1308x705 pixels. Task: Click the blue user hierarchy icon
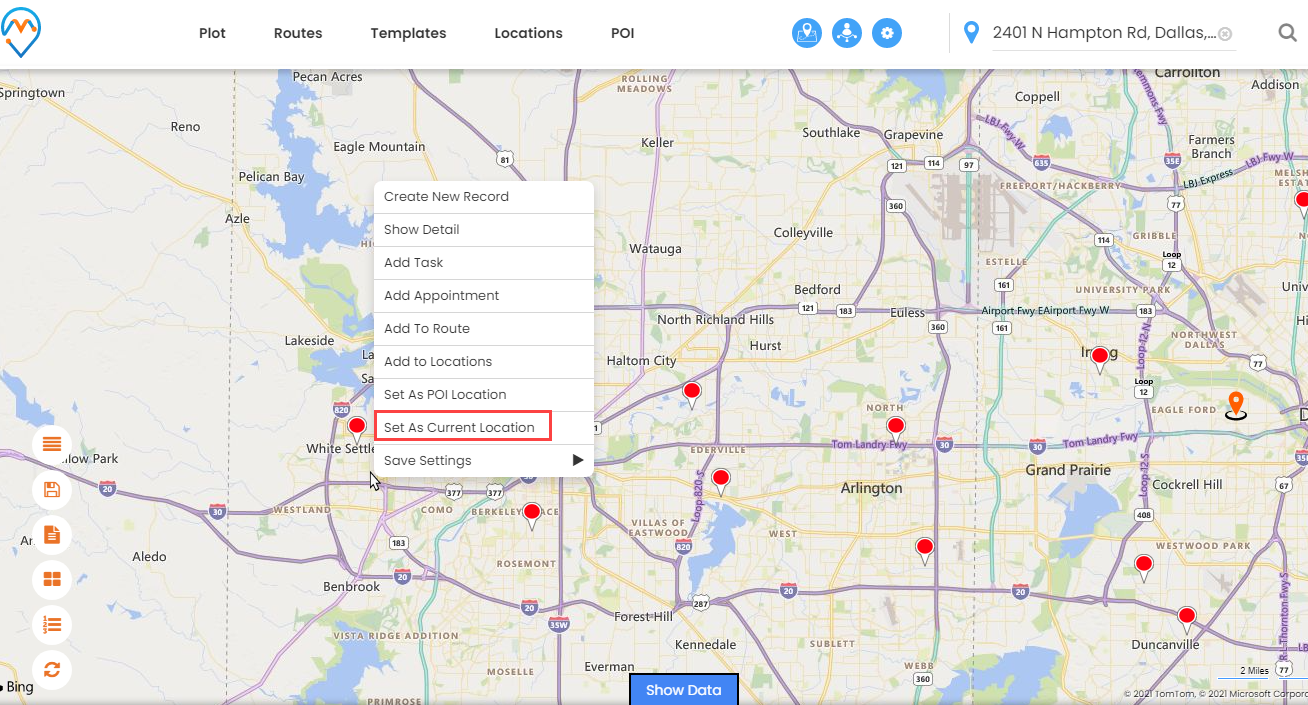pos(847,33)
